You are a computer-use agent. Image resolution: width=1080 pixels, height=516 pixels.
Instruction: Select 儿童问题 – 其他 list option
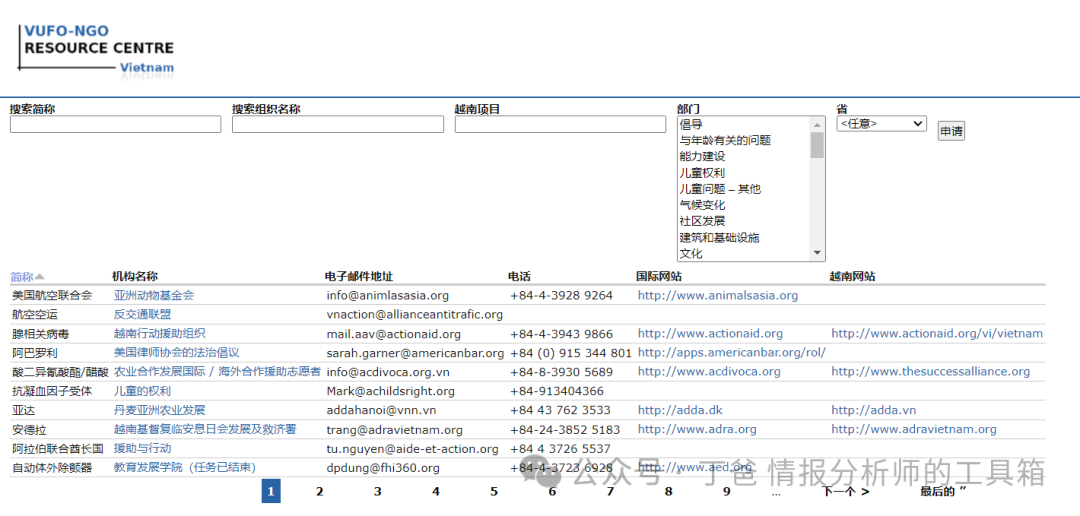click(720, 189)
